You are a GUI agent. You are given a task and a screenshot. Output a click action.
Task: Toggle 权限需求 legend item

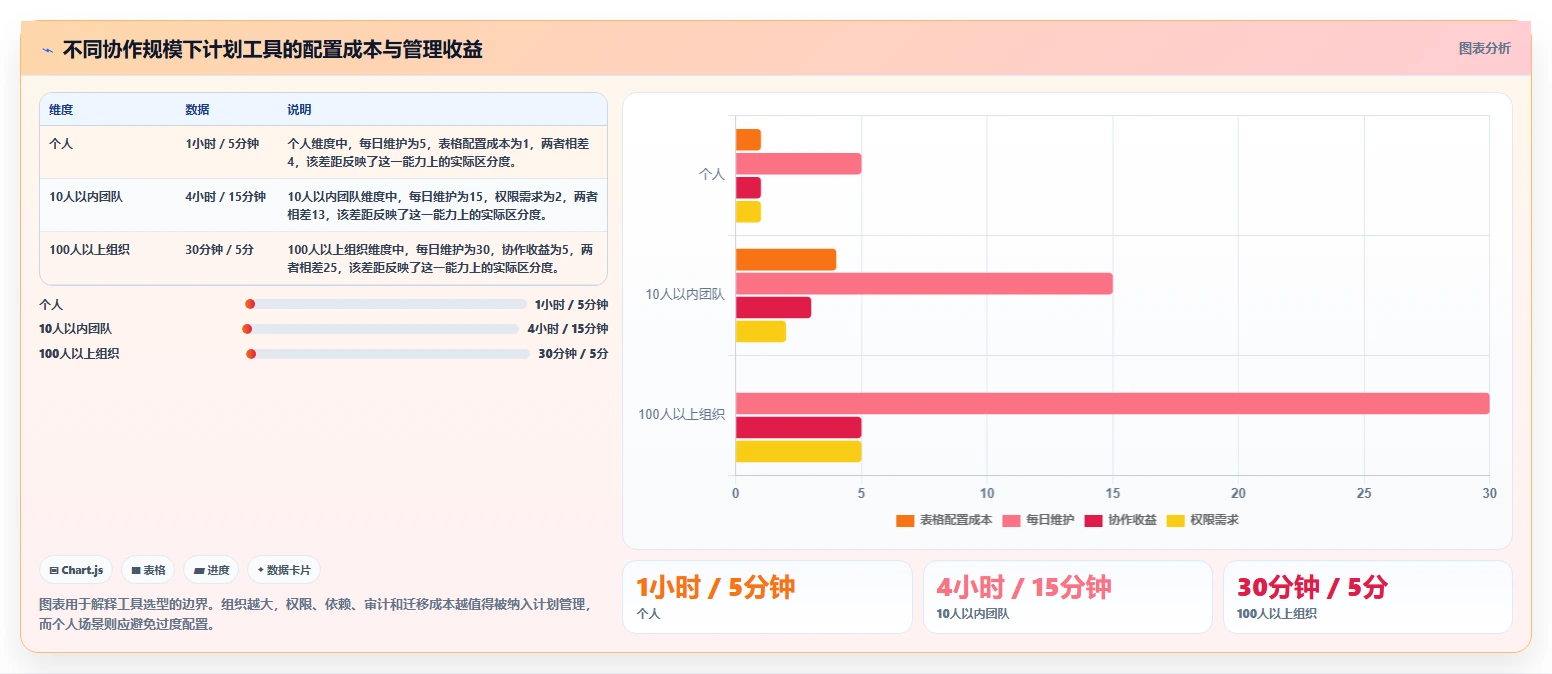click(x=1203, y=520)
